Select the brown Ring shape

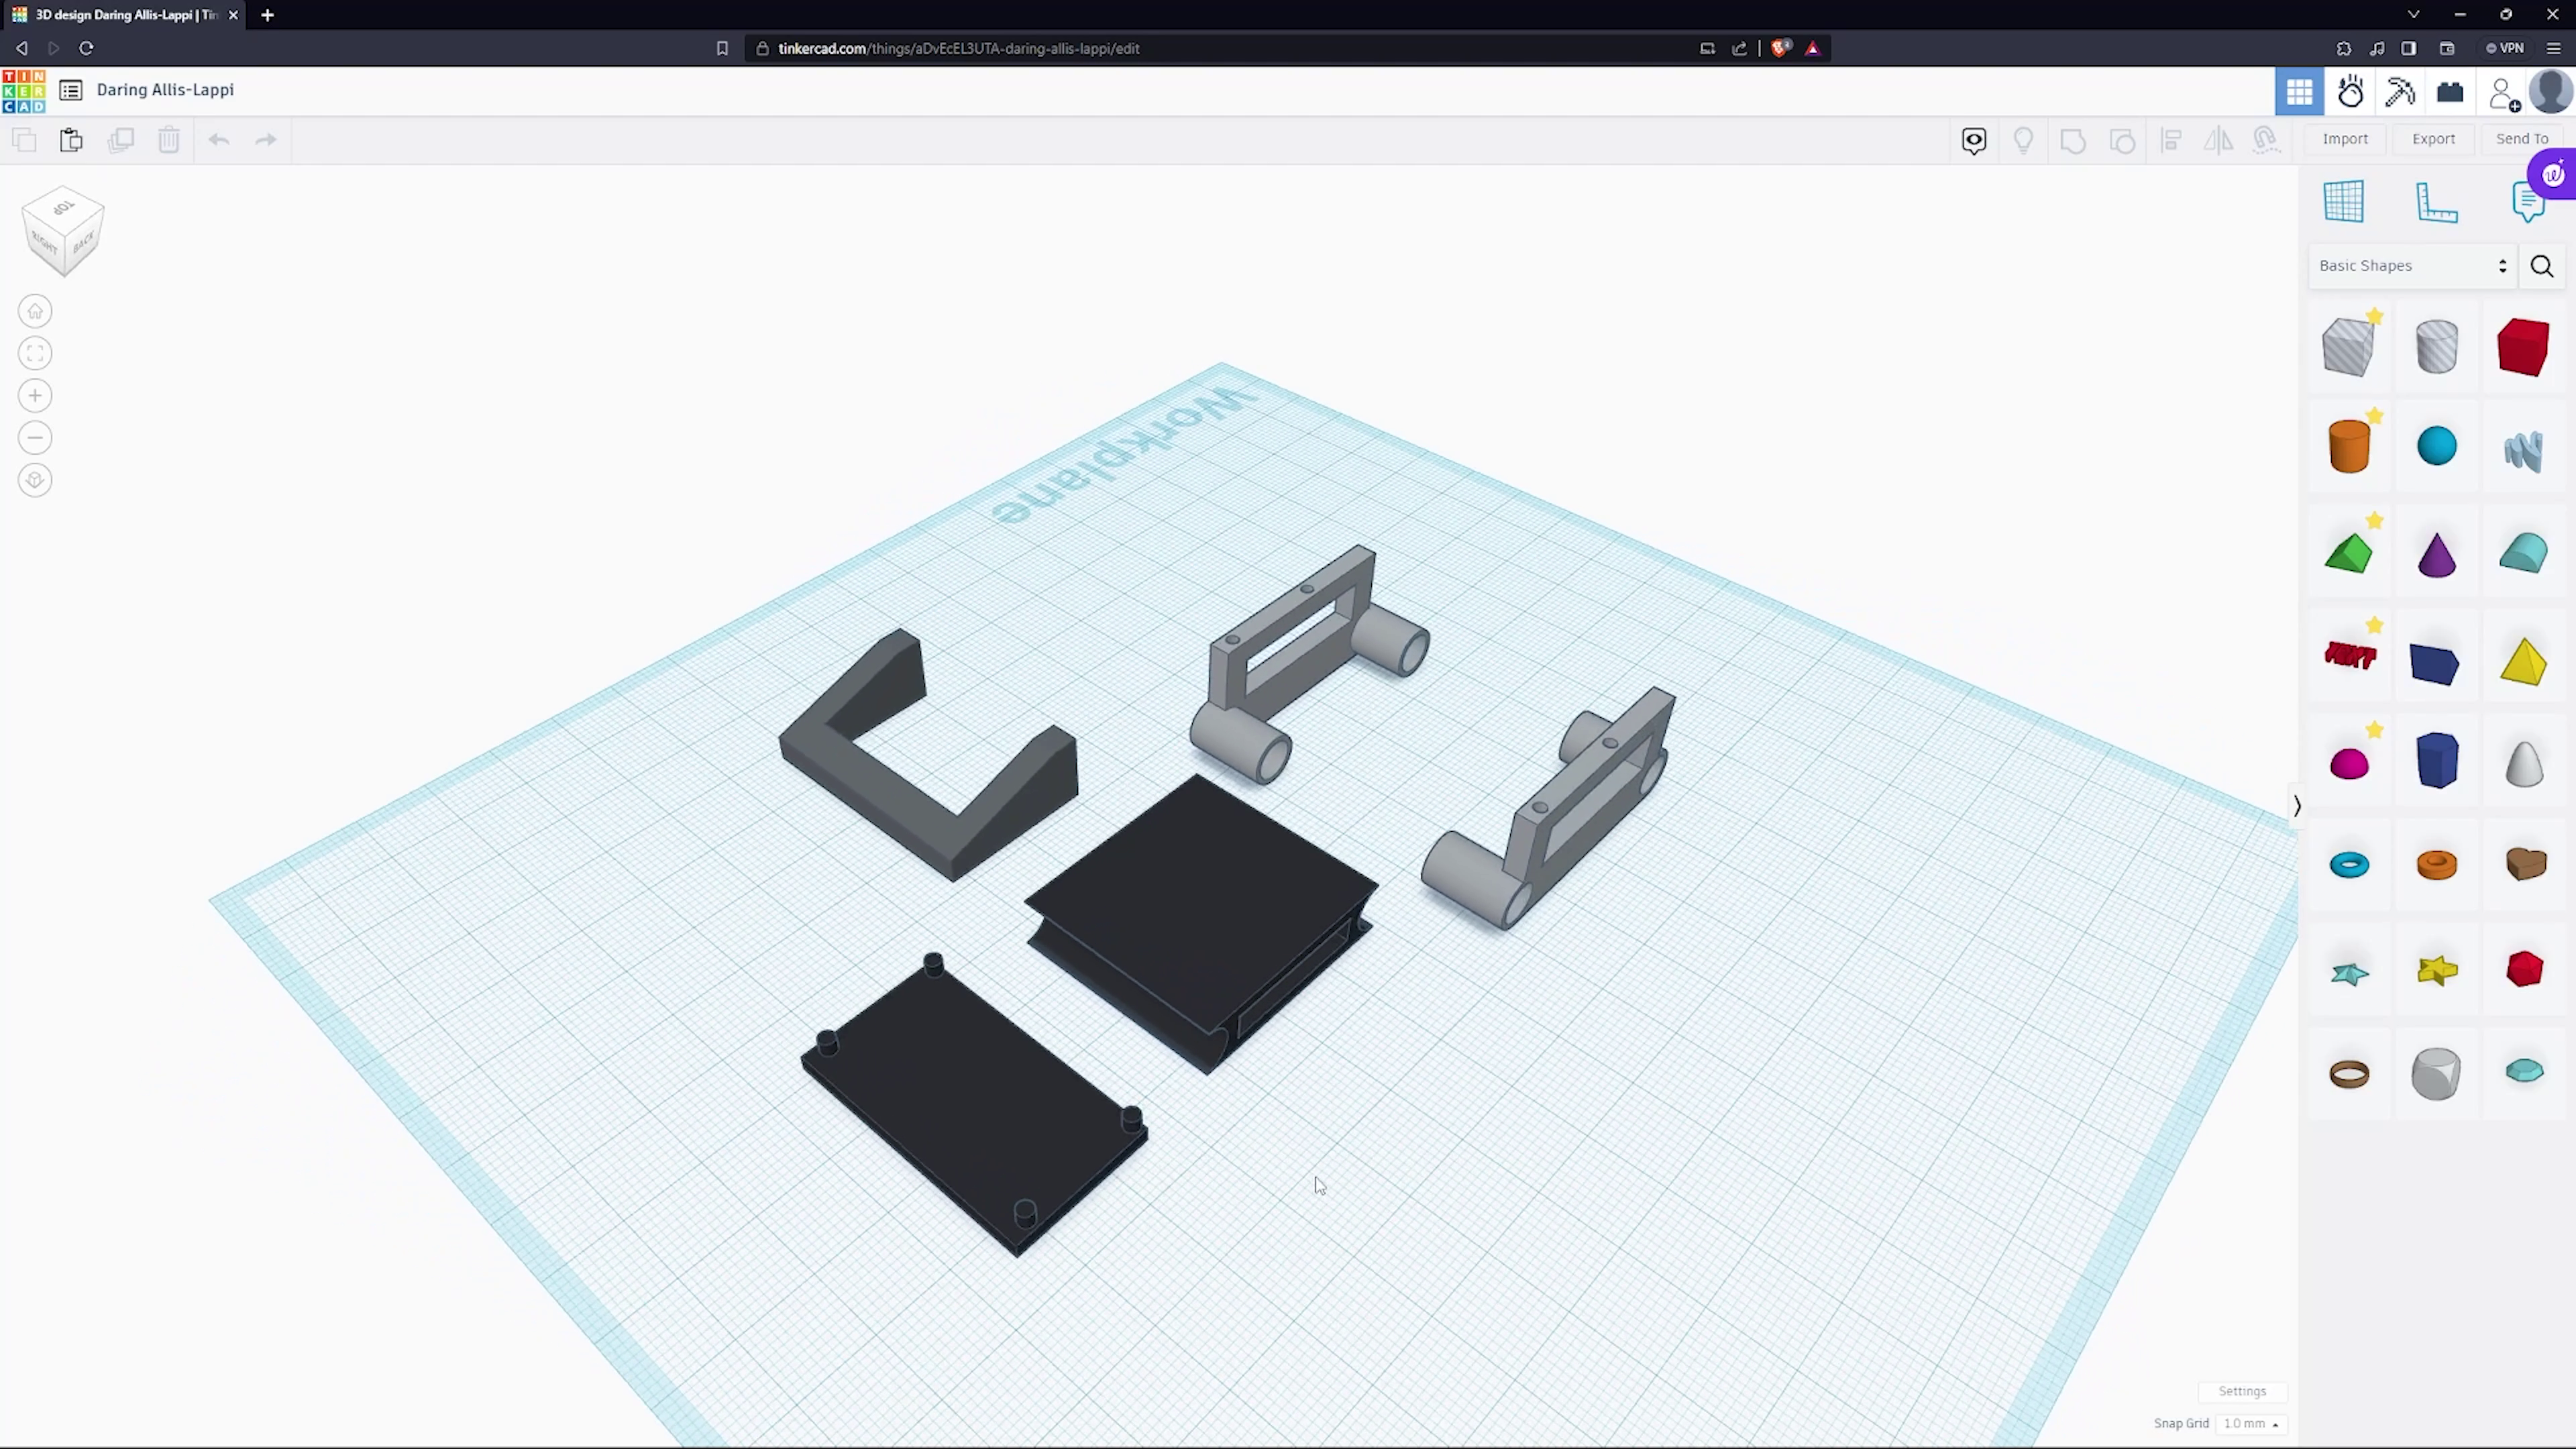click(x=2349, y=1075)
